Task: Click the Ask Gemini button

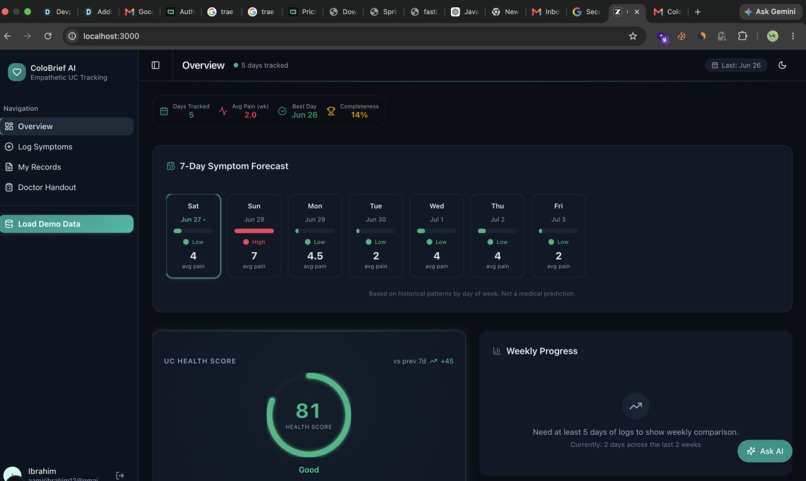Action: (x=770, y=11)
